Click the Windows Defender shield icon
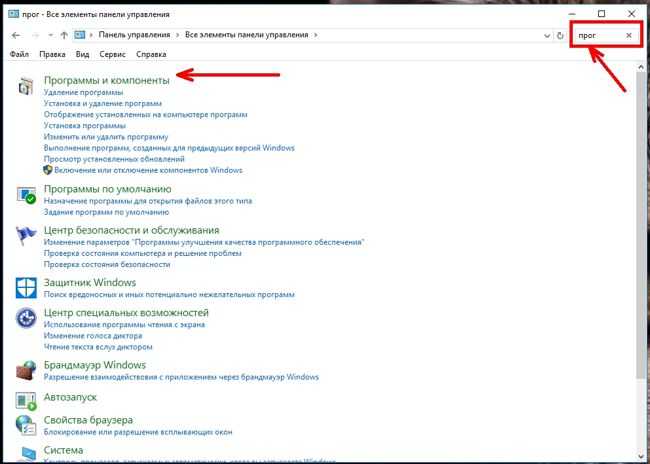Viewport: 650px width, 464px height. click(26, 288)
